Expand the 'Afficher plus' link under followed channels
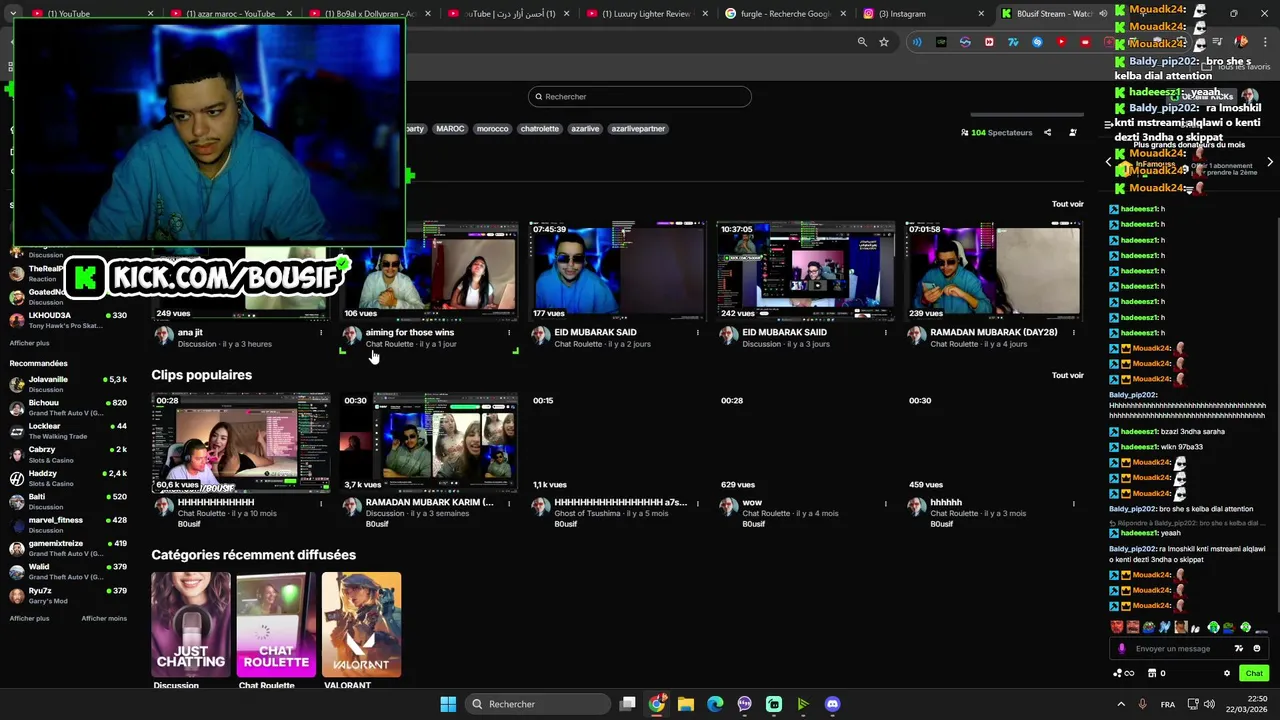 (29, 342)
